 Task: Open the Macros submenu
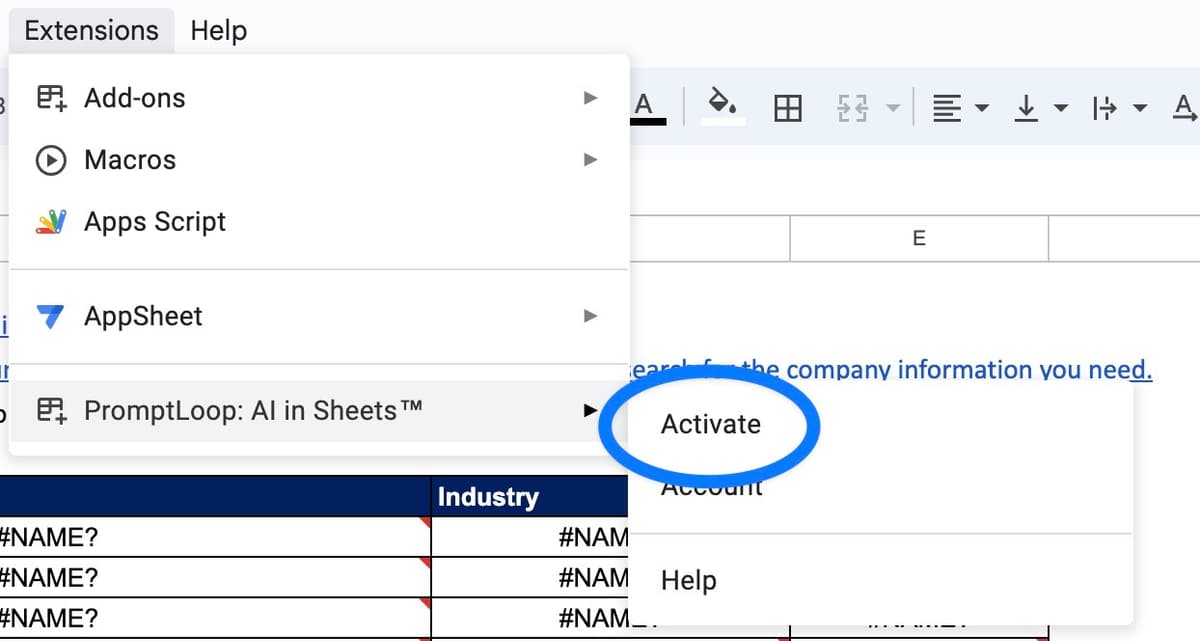(319, 160)
